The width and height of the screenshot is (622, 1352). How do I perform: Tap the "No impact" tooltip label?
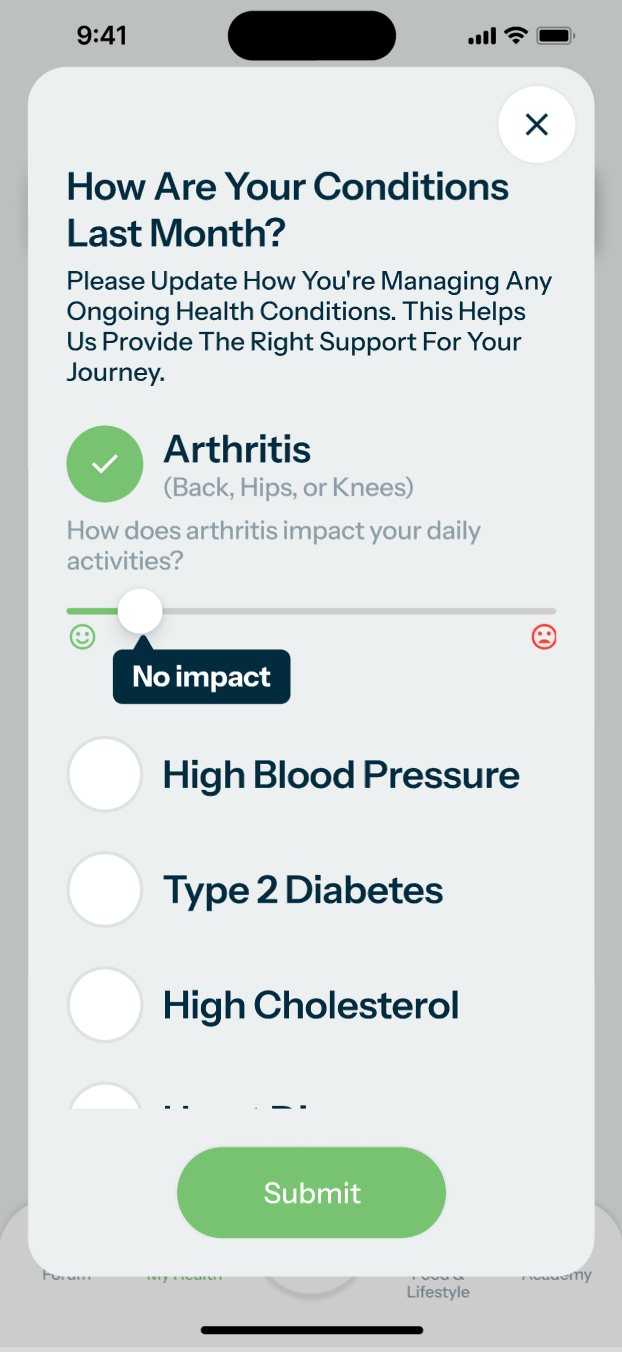tap(202, 677)
